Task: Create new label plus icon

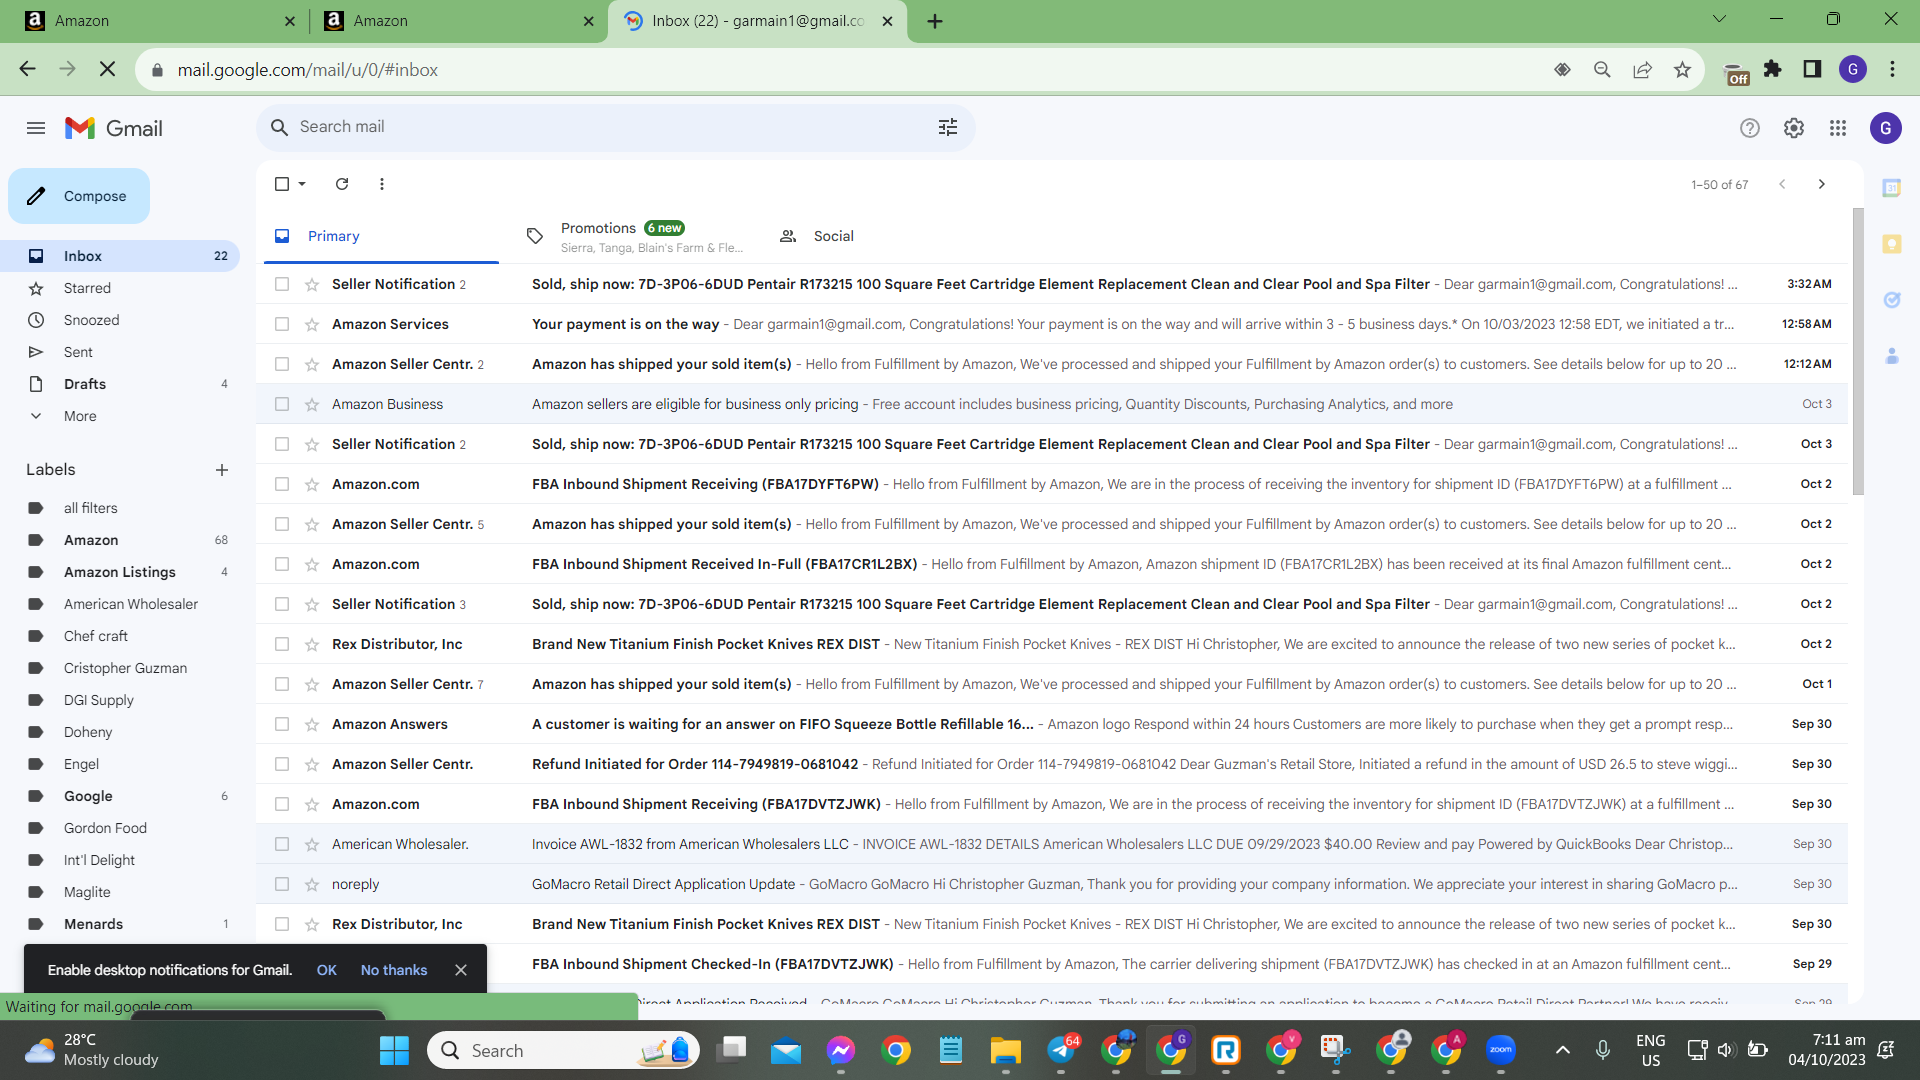Action: [x=222, y=470]
